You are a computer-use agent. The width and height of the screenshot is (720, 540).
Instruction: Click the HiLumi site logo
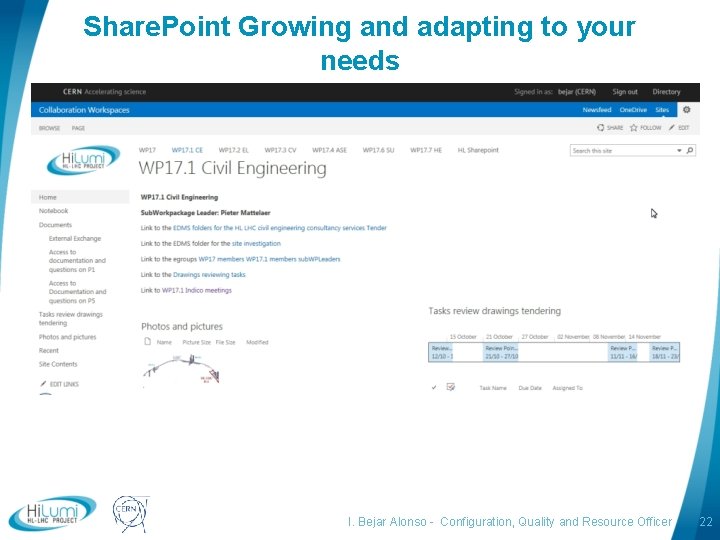(x=84, y=160)
